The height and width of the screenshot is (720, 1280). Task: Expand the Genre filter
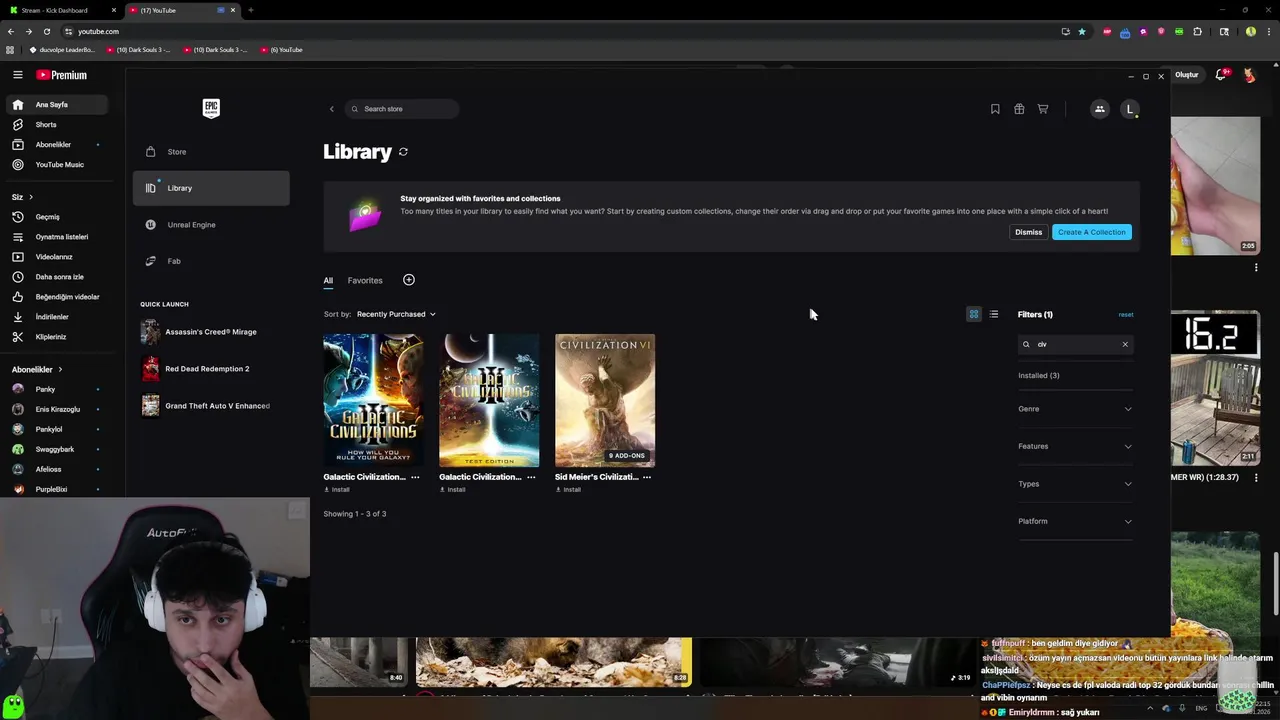coord(1075,409)
